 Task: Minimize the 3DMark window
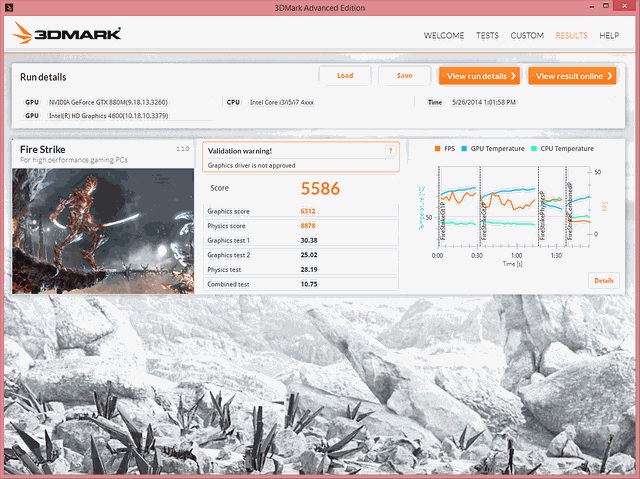(591, 7)
